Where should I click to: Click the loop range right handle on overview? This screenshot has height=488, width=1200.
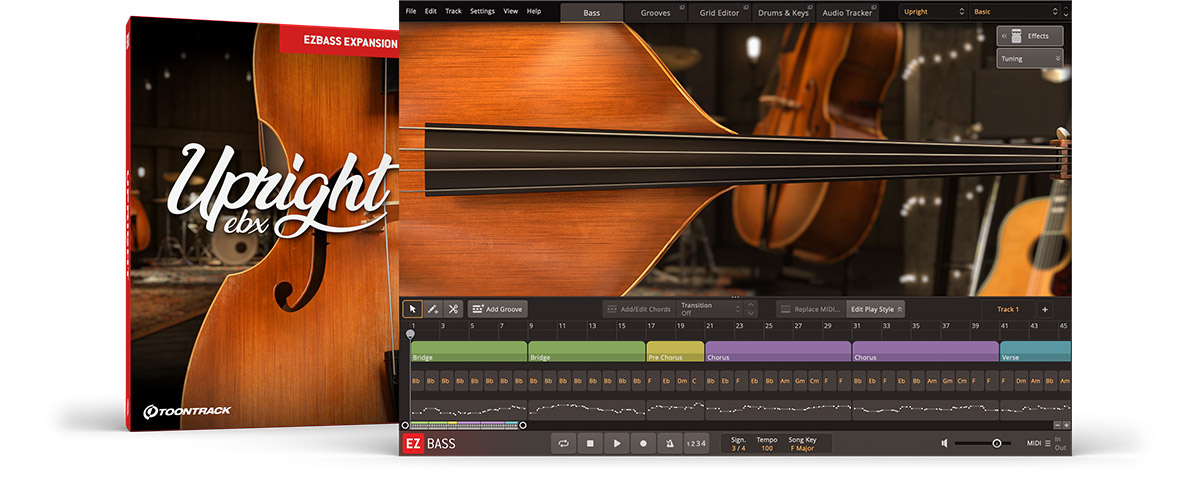(x=523, y=425)
